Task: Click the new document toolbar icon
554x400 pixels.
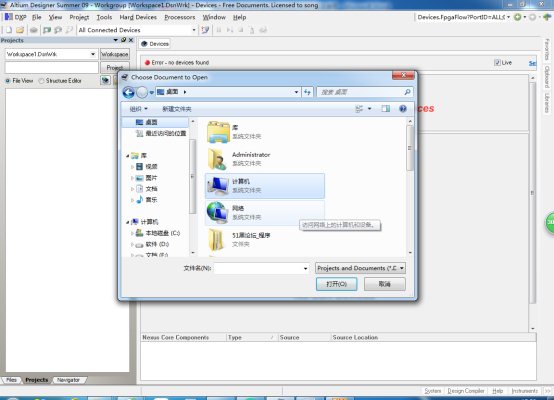Action: (9, 30)
